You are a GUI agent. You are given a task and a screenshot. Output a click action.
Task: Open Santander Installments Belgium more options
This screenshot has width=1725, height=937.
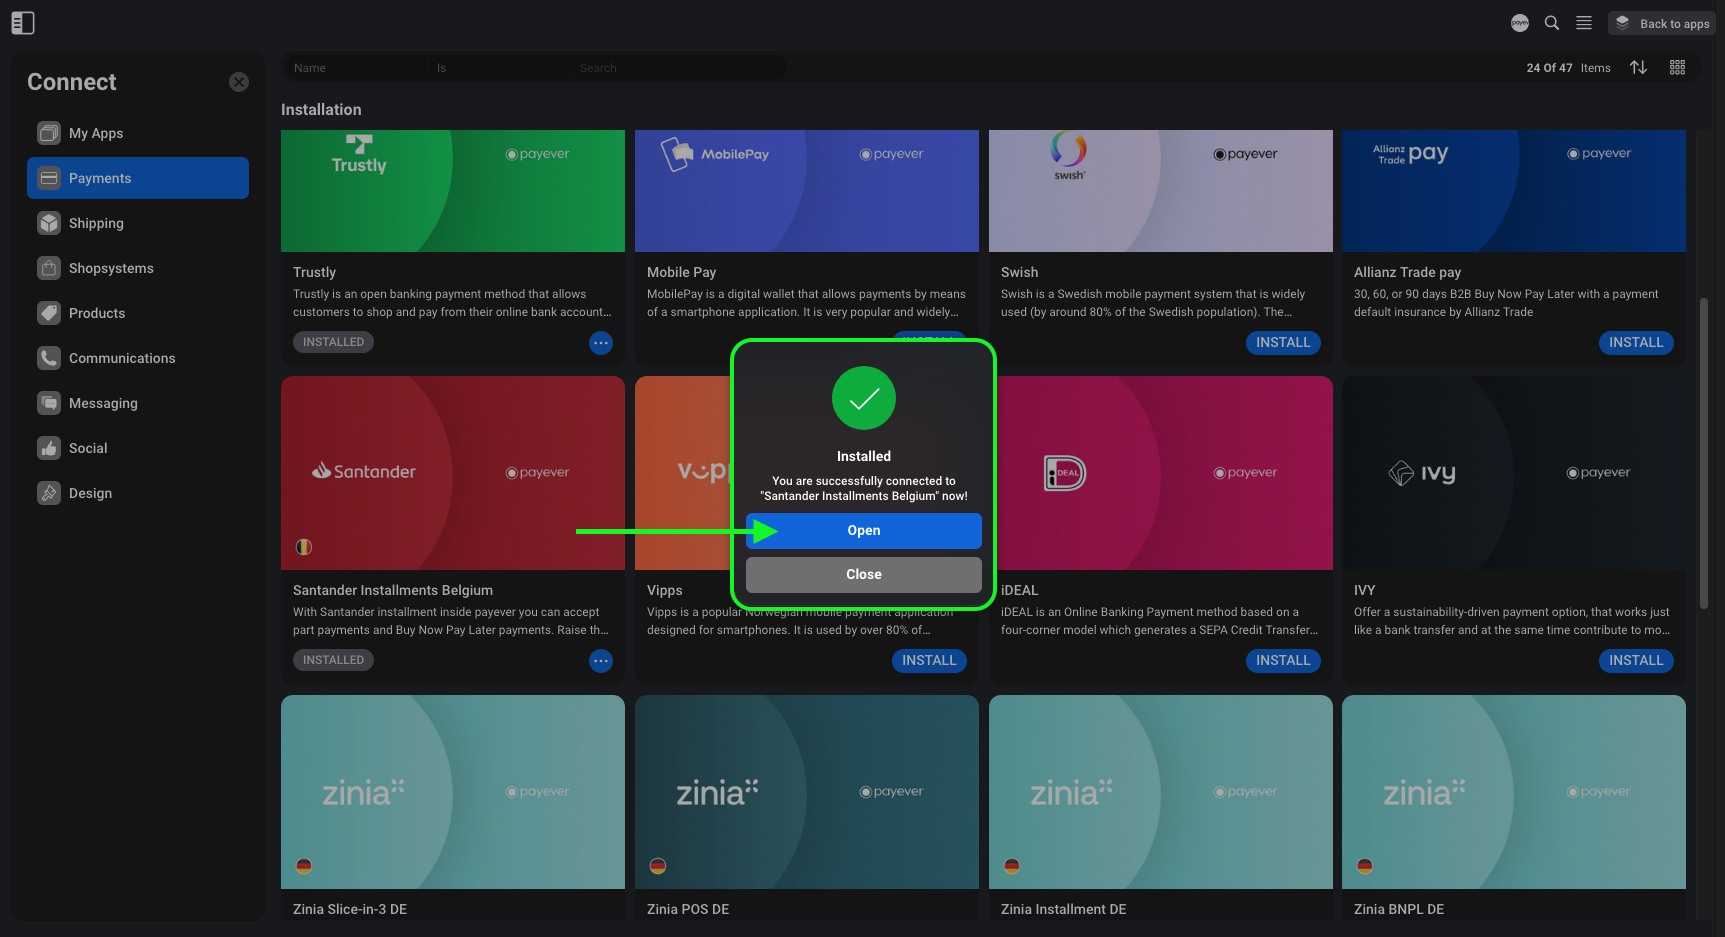[x=601, y=661]
